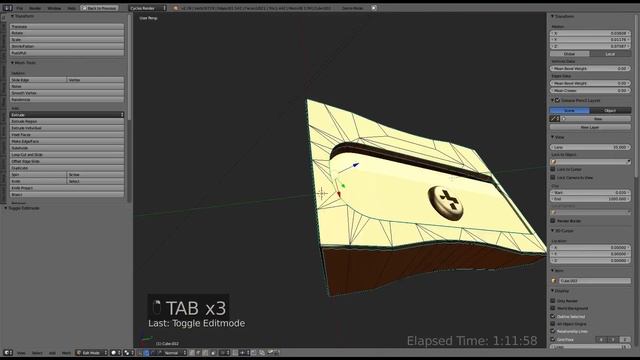
Task: Open the snap element type icon
Action: tap(244, 353)
